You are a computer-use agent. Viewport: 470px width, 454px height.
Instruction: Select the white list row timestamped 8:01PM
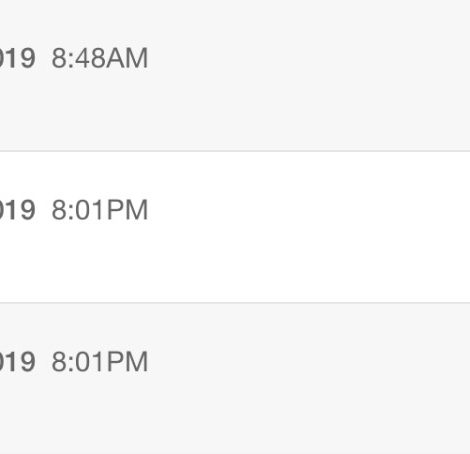235,227
